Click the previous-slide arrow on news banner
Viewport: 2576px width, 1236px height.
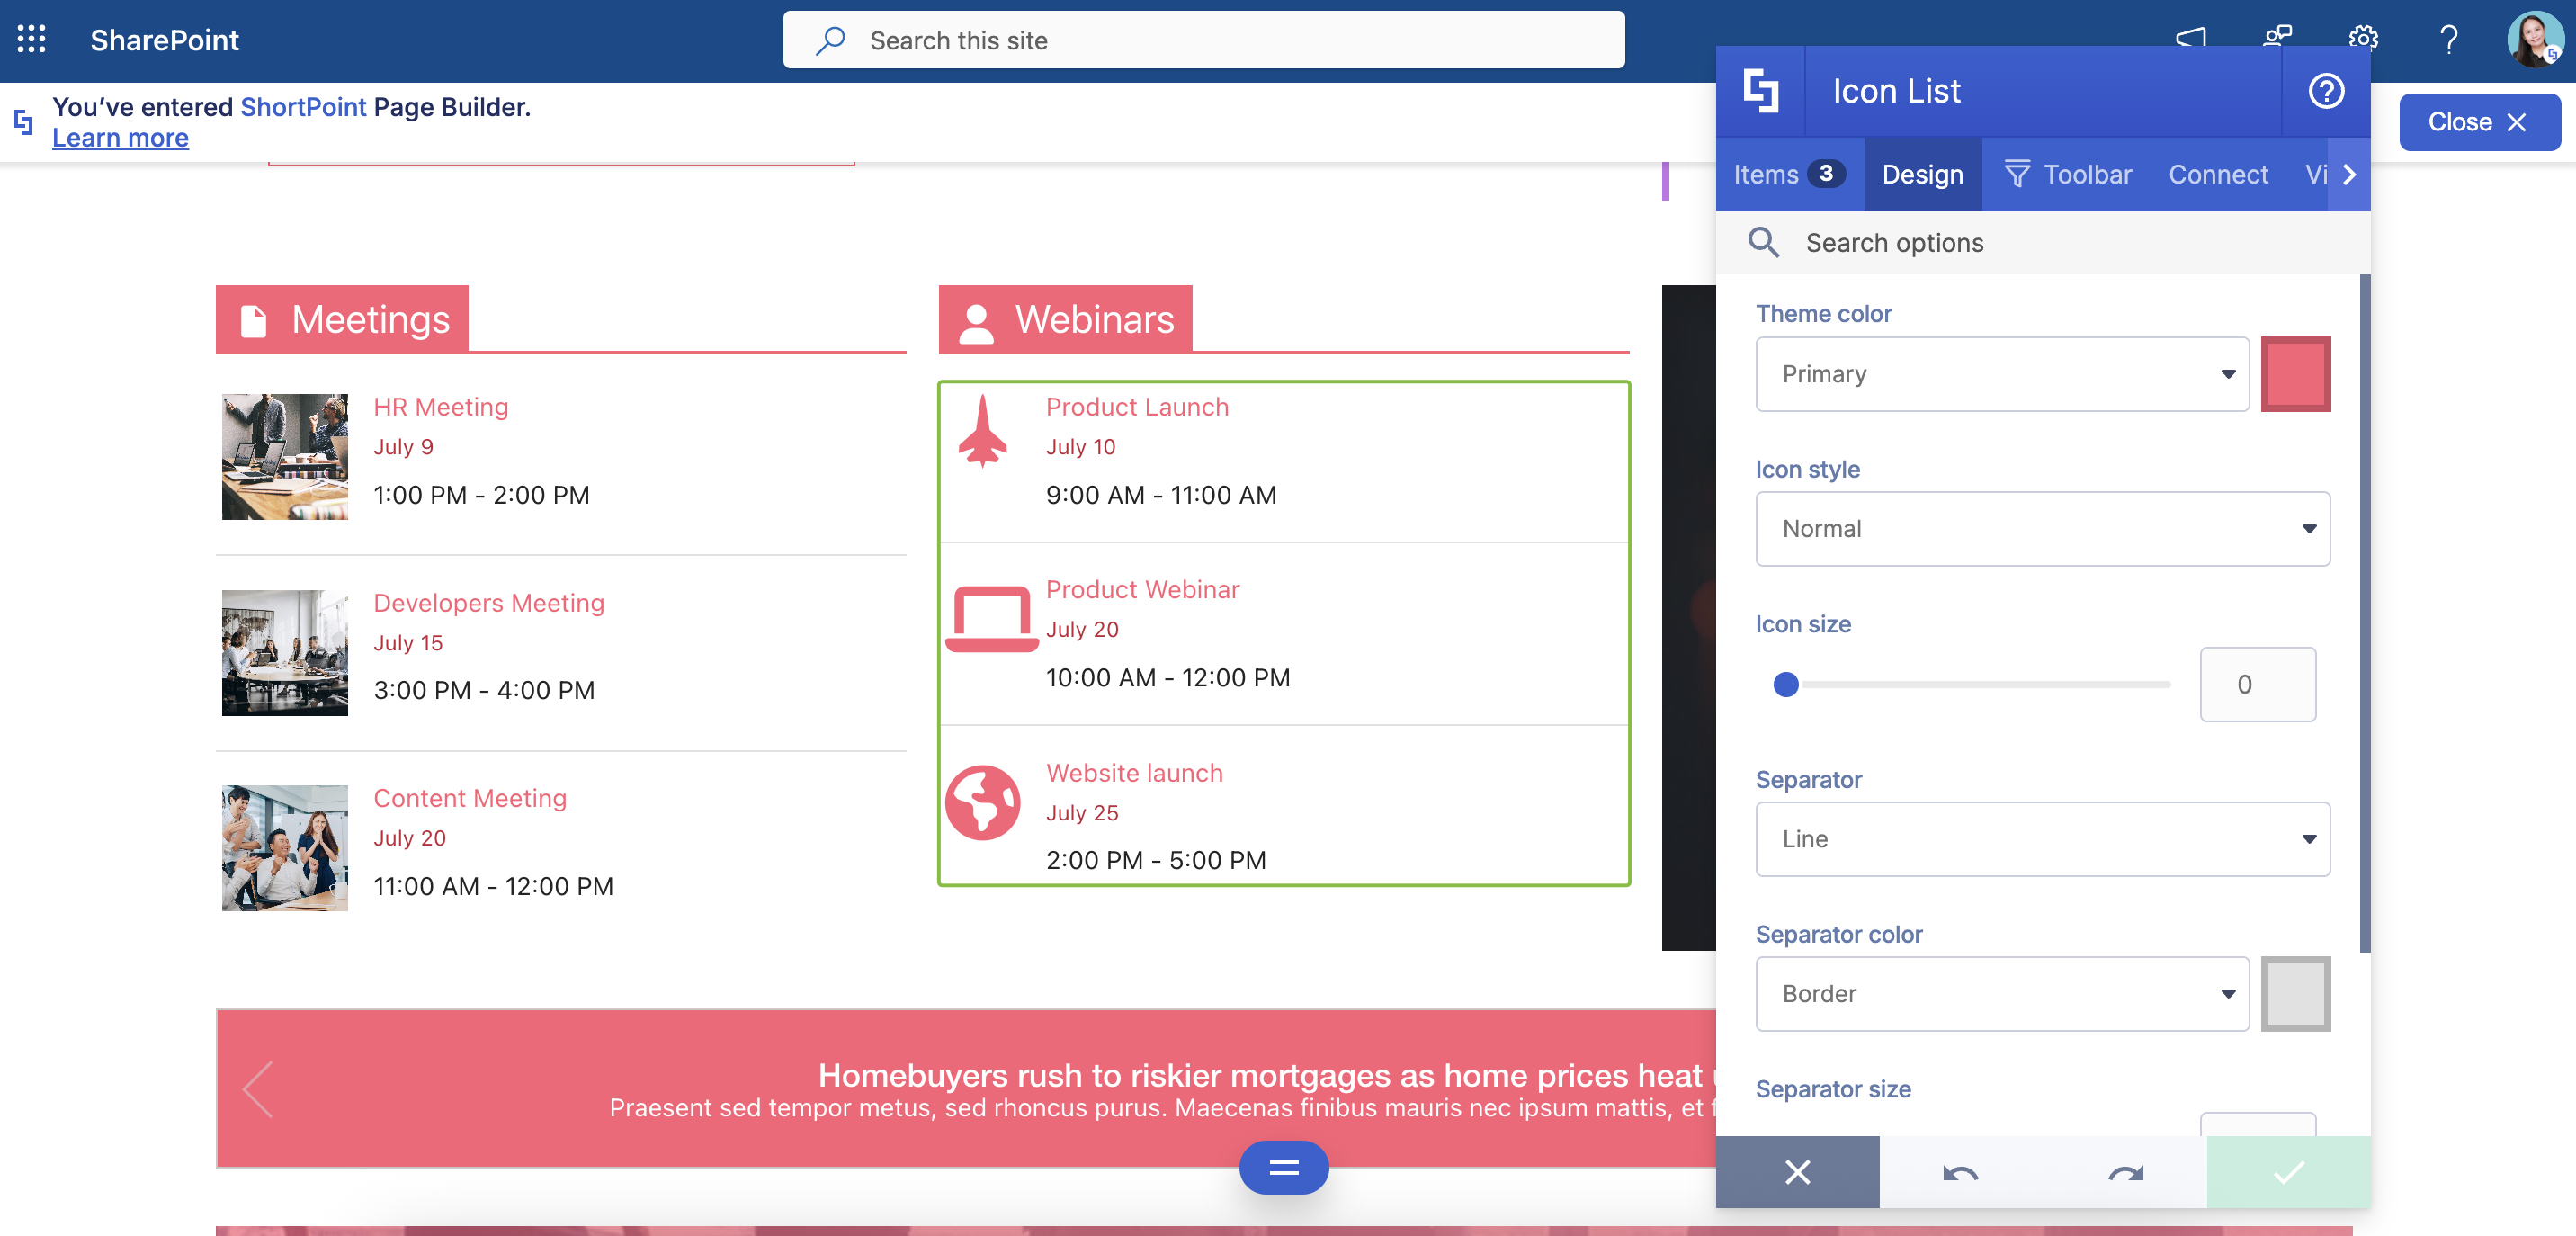click(x=259, y=1088)
